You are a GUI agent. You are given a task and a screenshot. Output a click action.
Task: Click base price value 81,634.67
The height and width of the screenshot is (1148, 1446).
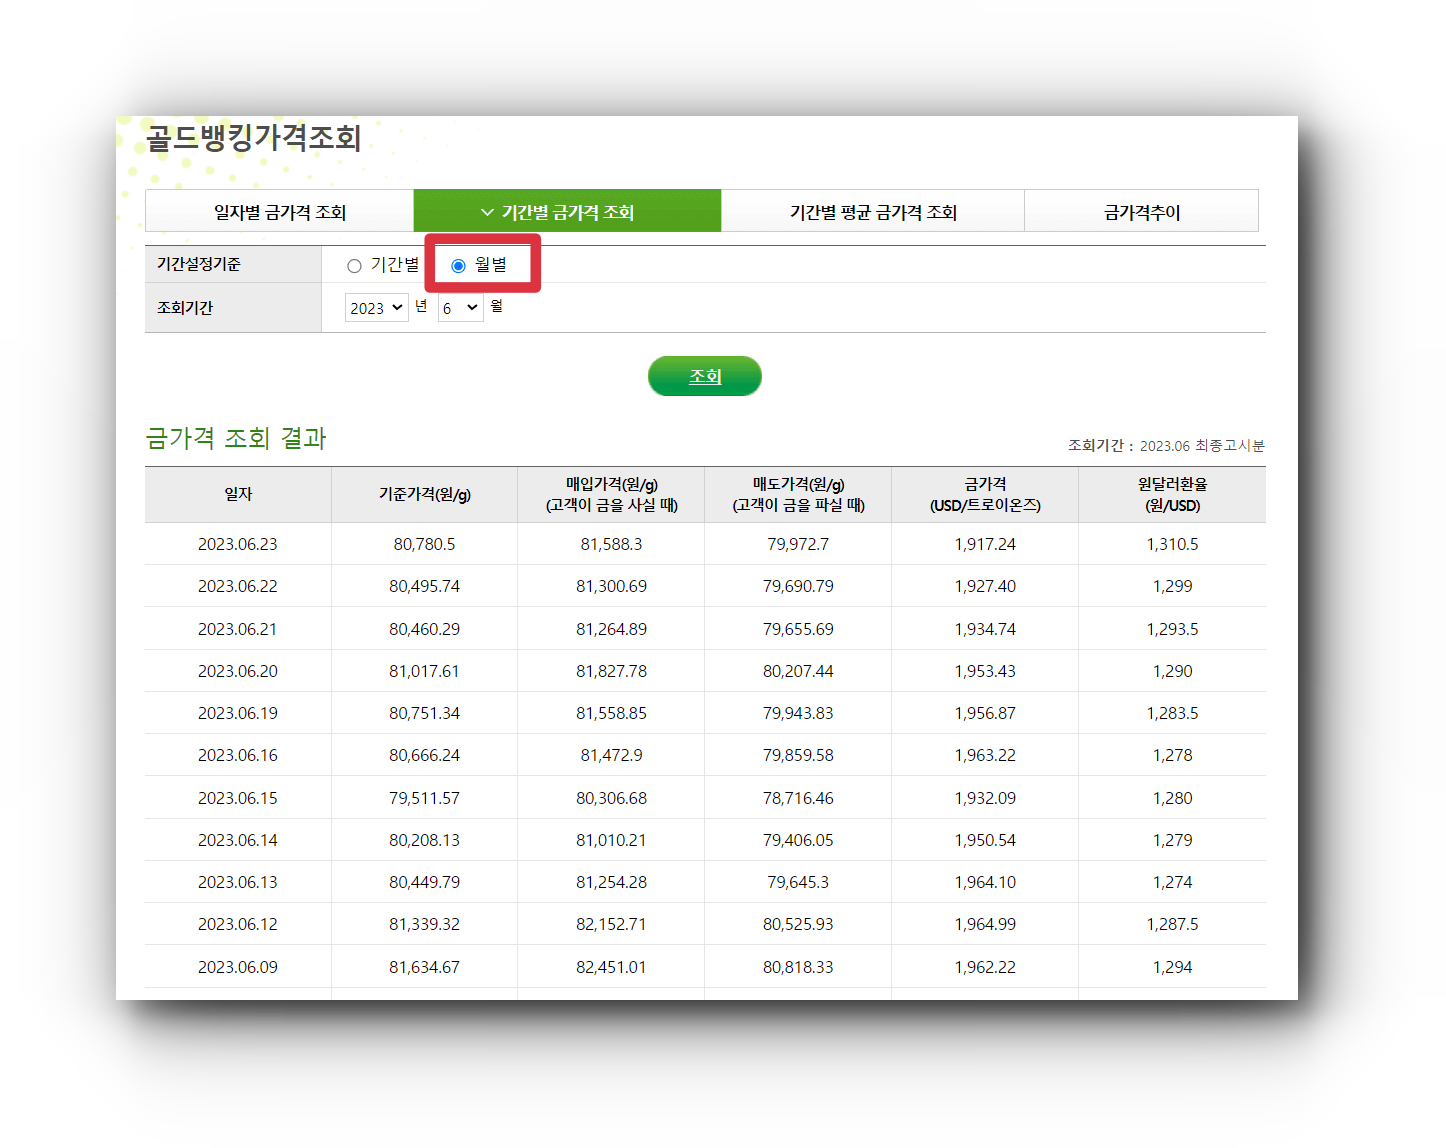point(424,967)
